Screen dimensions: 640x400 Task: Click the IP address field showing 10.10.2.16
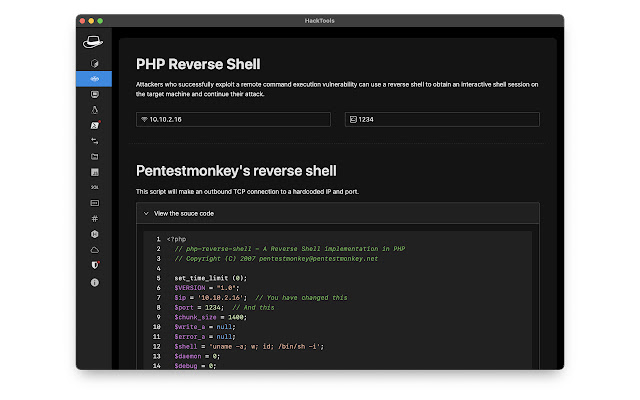pos(235,120)
